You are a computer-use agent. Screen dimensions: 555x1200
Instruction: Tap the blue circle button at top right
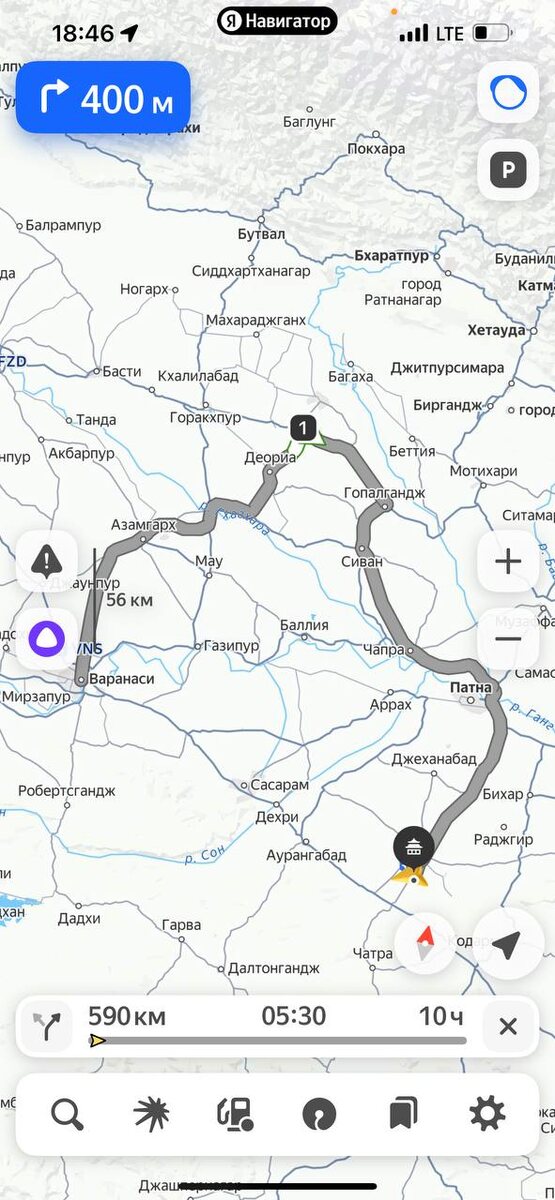(508, 93)
